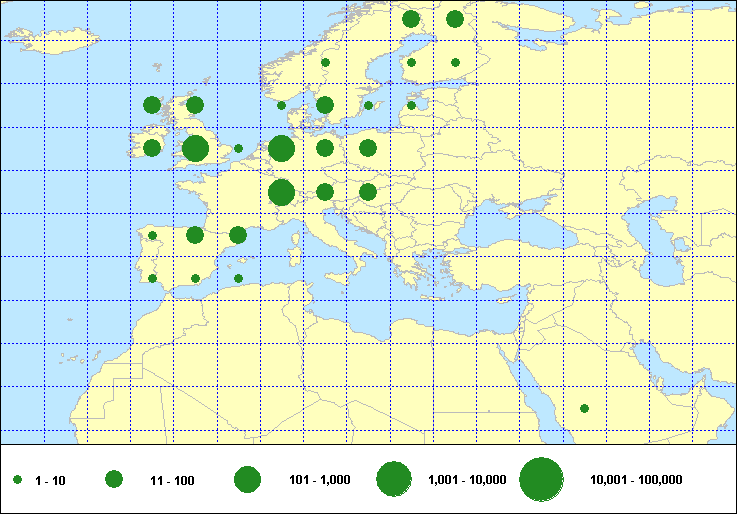Select the medium marker over Denmark
Viewport: 737px width, 514px height.
[324, 105]
